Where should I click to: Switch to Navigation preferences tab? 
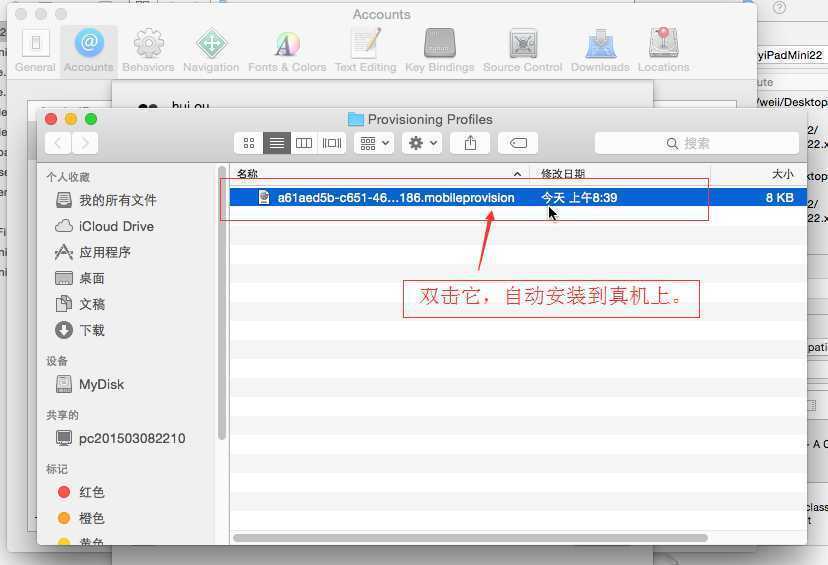211,51
